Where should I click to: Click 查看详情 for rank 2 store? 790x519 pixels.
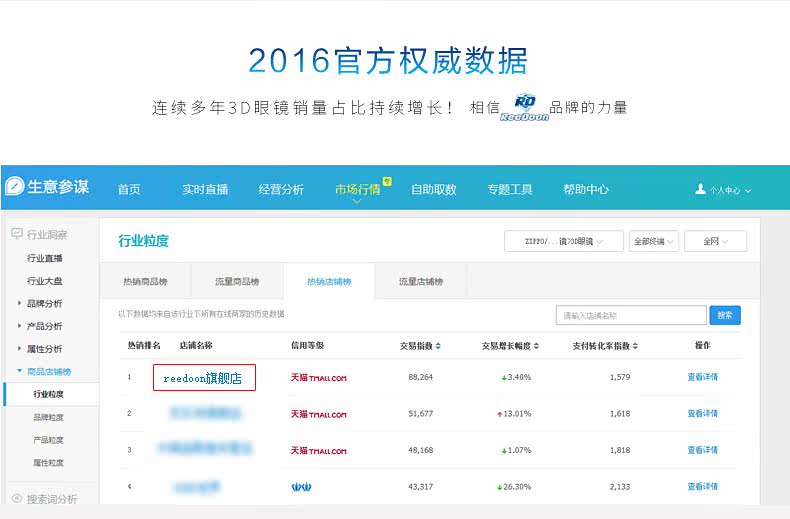coord(703,414)
